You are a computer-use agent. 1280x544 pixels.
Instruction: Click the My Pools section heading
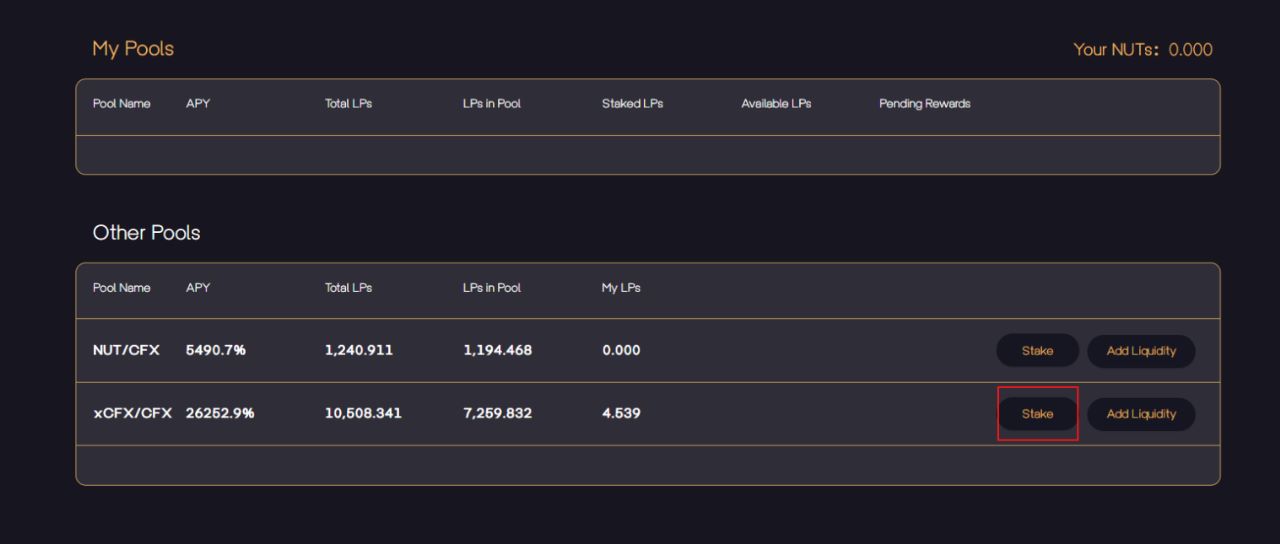tap(133, 49)
